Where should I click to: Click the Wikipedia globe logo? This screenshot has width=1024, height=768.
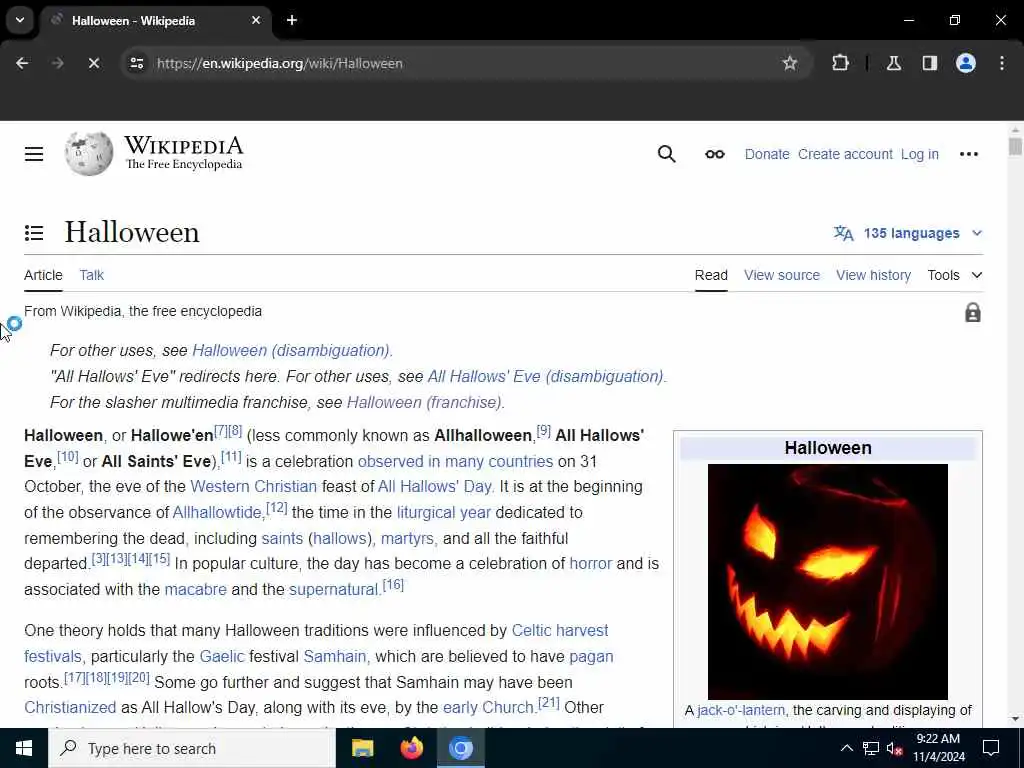pyautogui.click(x=89, y=153)
